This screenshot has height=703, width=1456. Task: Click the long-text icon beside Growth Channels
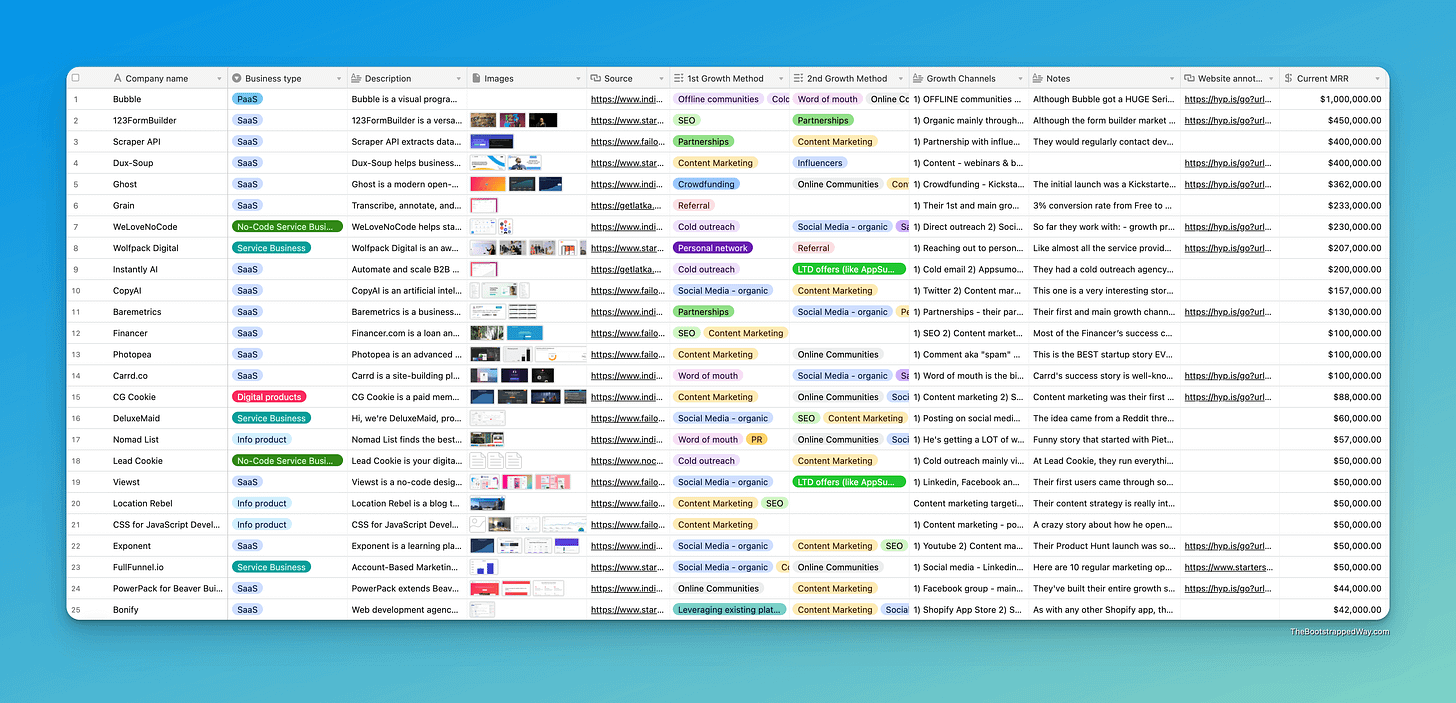(x=918, y=78)
